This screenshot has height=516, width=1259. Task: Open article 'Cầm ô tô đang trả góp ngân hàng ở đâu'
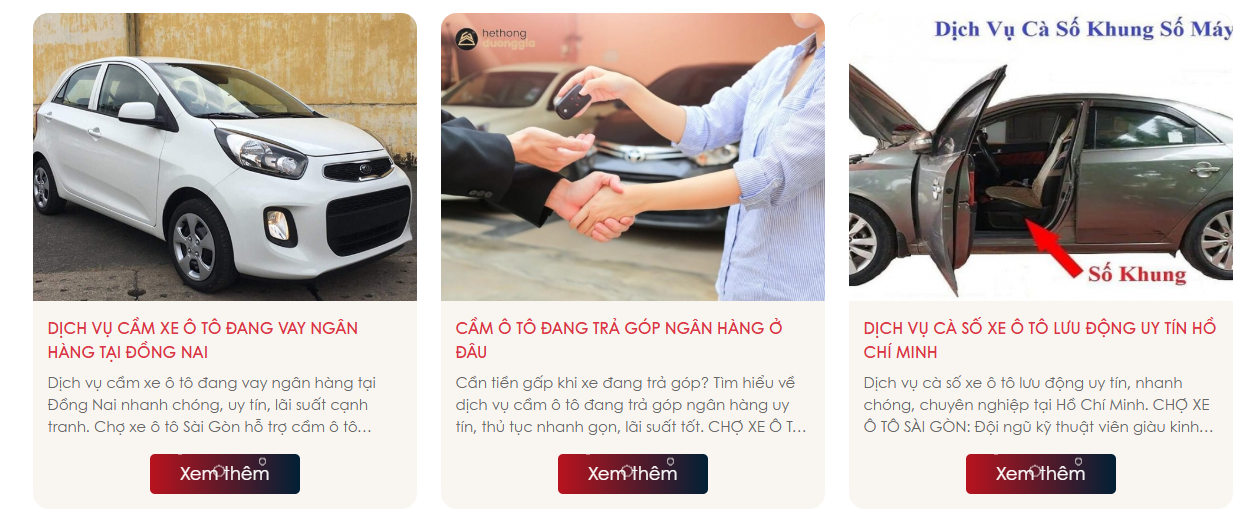click(x=619, y=340)
